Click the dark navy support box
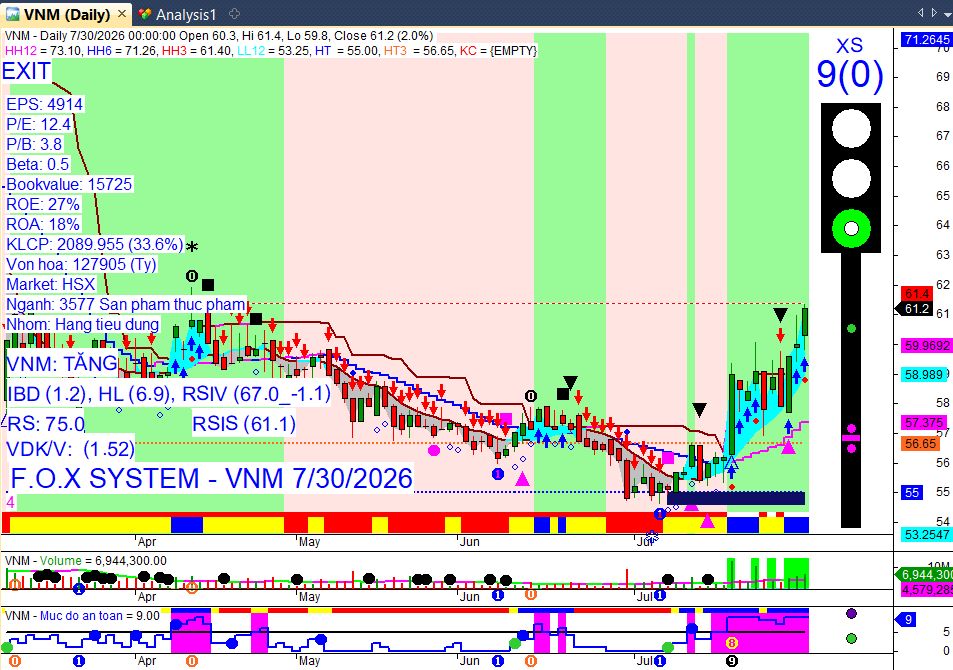953x670 pixels. (x=735, y=498)
